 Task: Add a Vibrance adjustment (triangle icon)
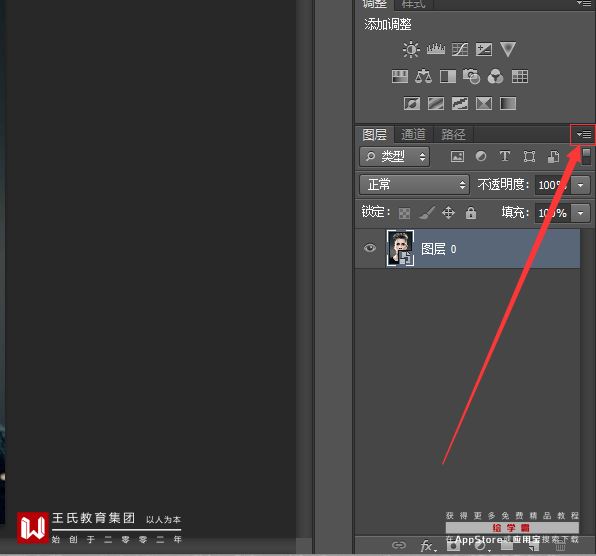(x=508, y=49)
